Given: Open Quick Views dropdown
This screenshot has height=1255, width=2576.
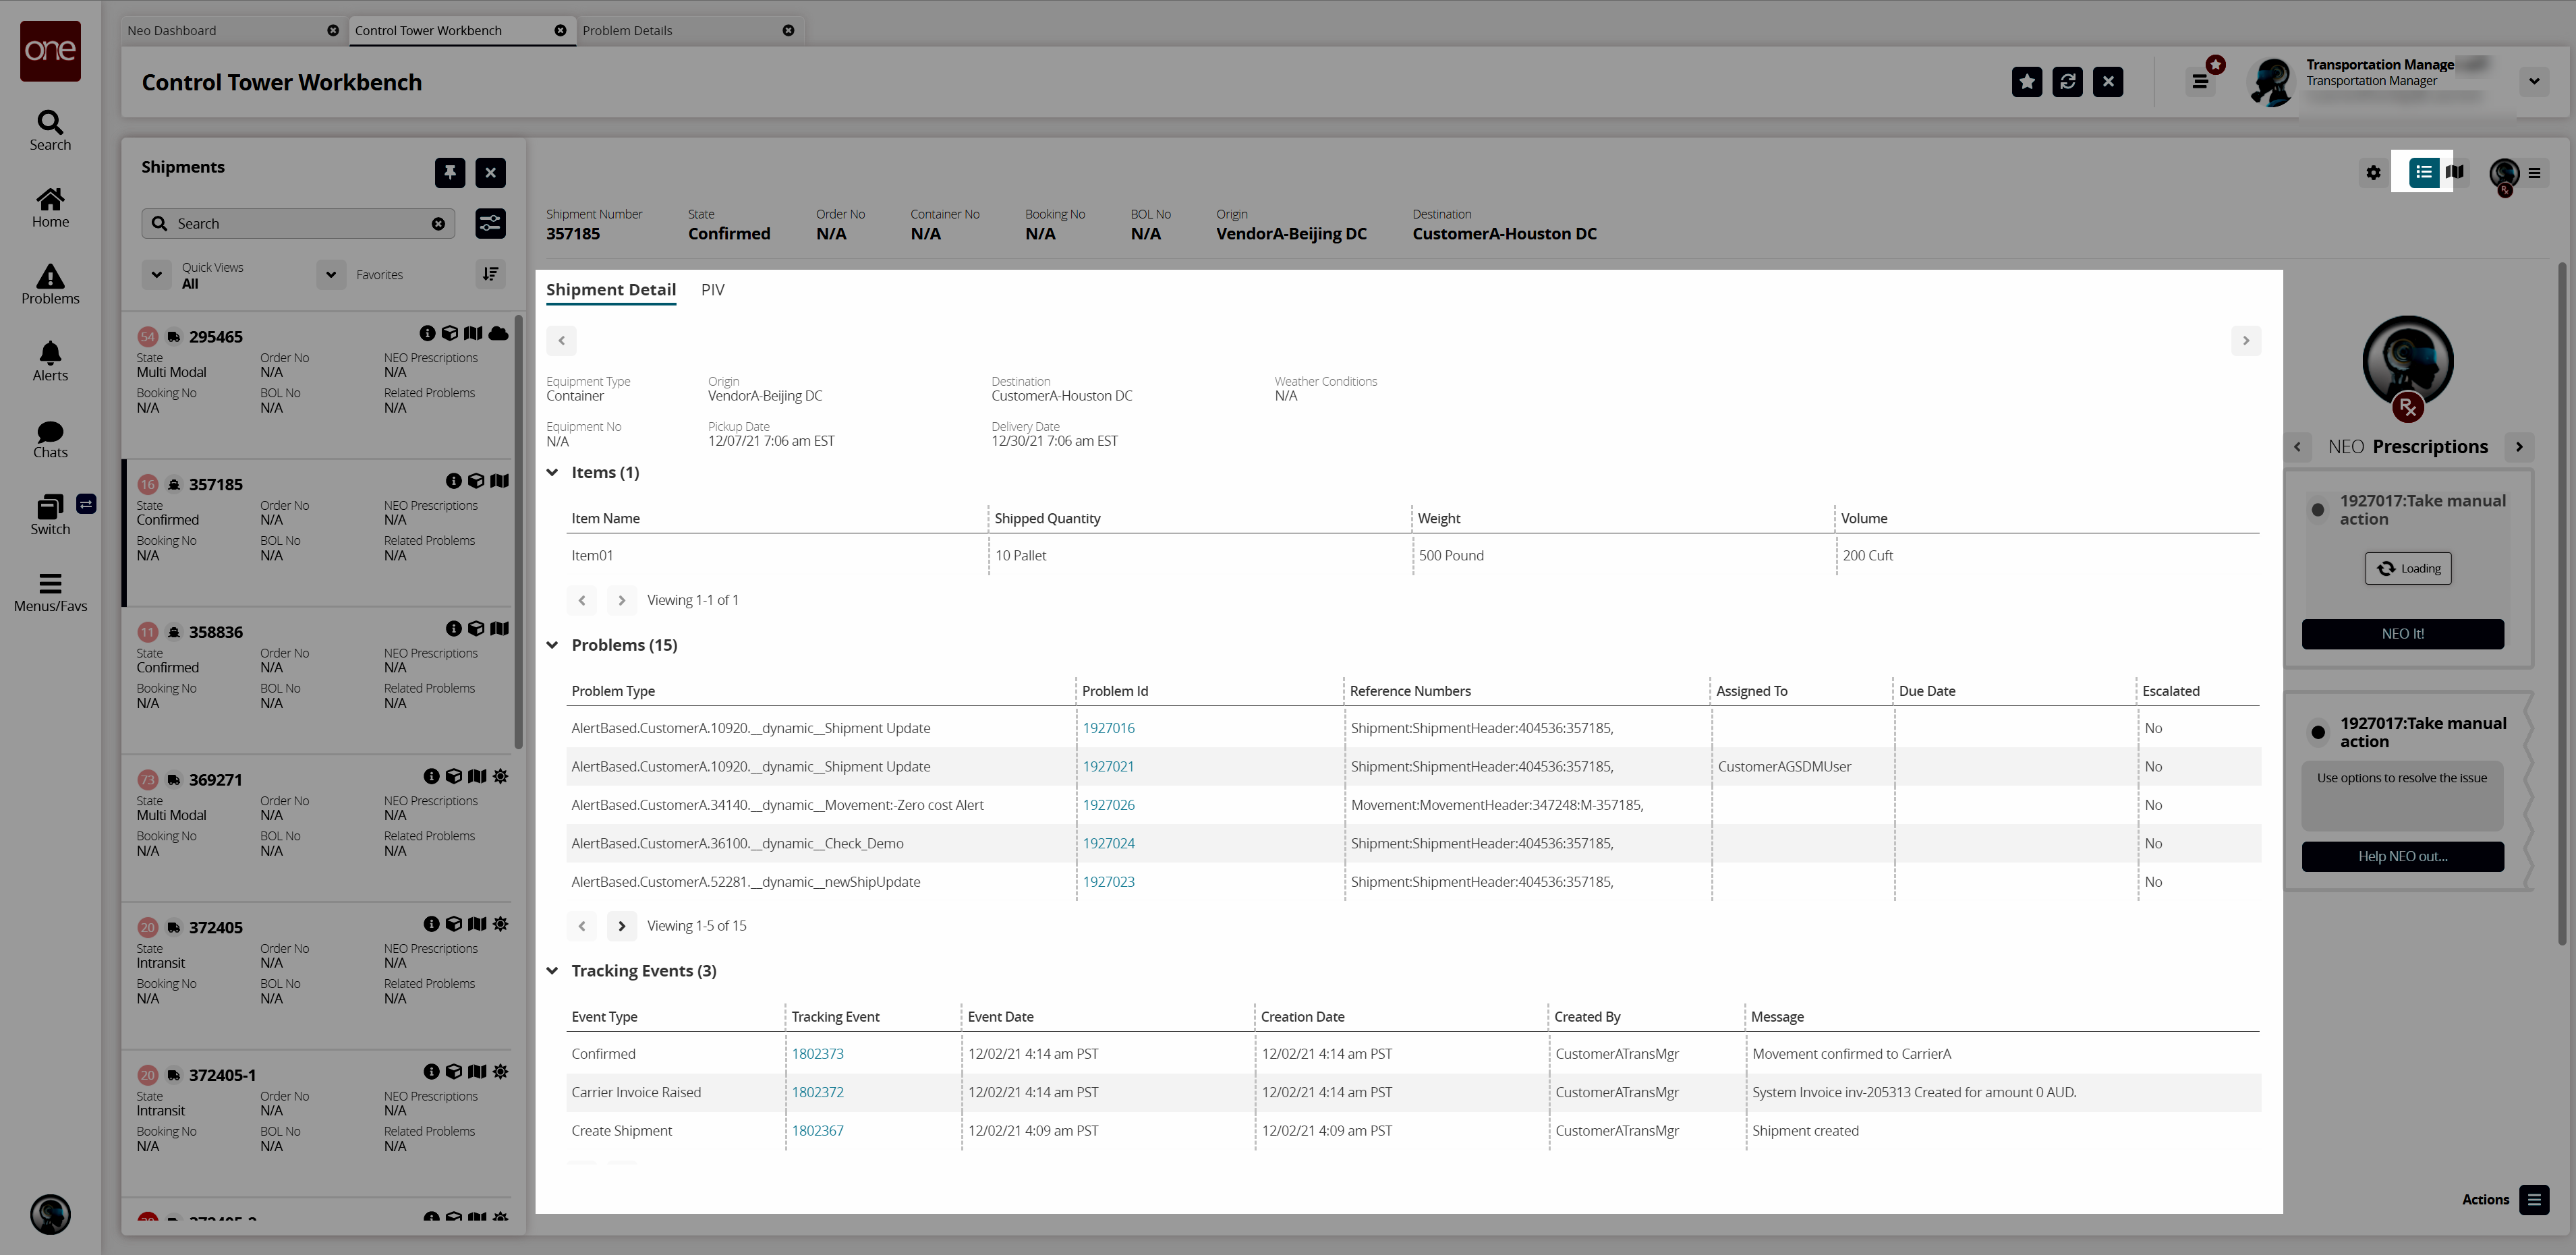Looking at the screenshot, I should [157, 274].
